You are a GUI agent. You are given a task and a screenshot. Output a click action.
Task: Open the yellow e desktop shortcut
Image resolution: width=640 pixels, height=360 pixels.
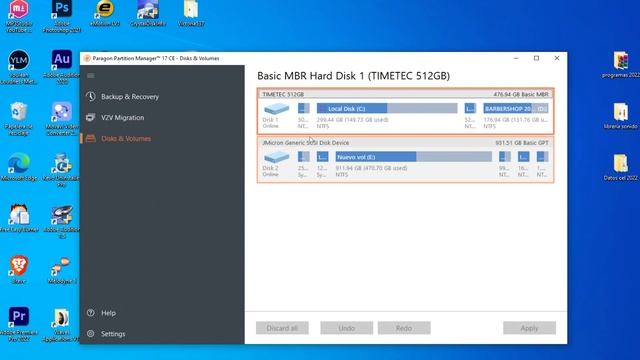click(105, 13)
